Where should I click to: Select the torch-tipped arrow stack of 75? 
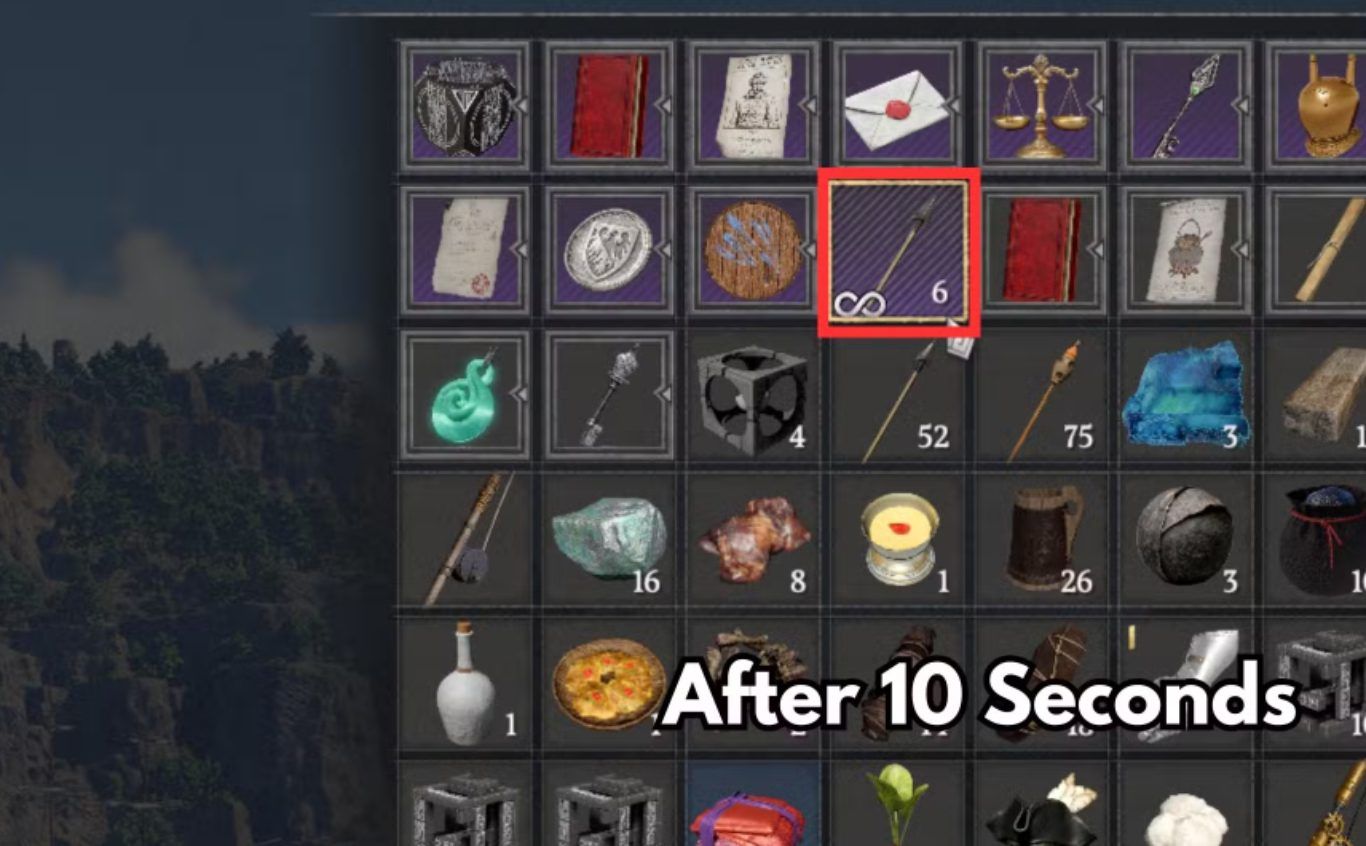point(1042,395)
